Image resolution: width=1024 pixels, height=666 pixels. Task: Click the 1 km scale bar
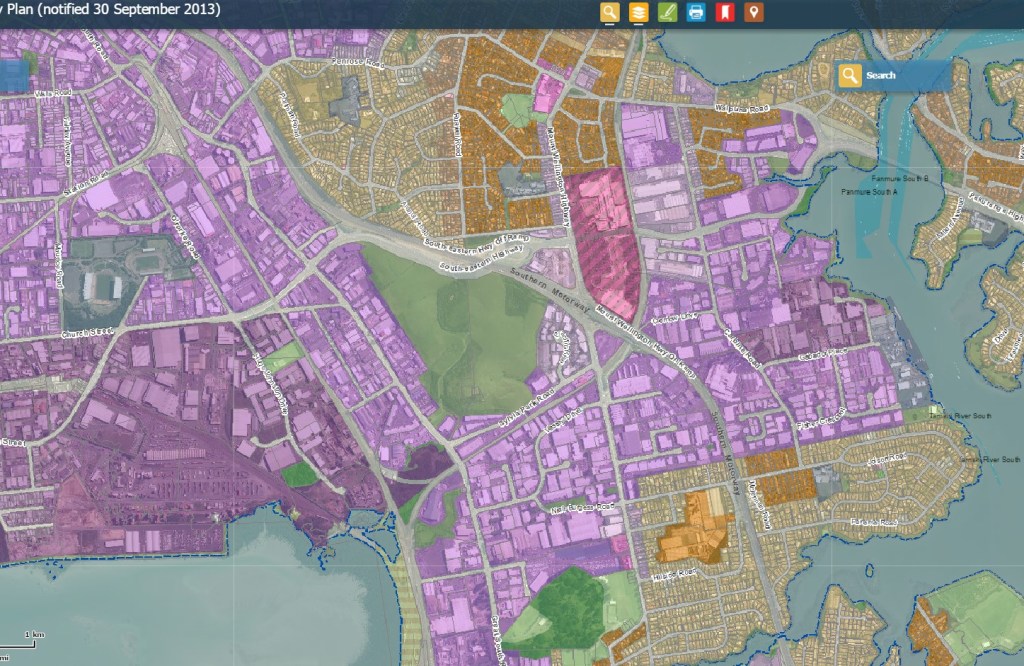pyautogui.click(x=32, y=637)
